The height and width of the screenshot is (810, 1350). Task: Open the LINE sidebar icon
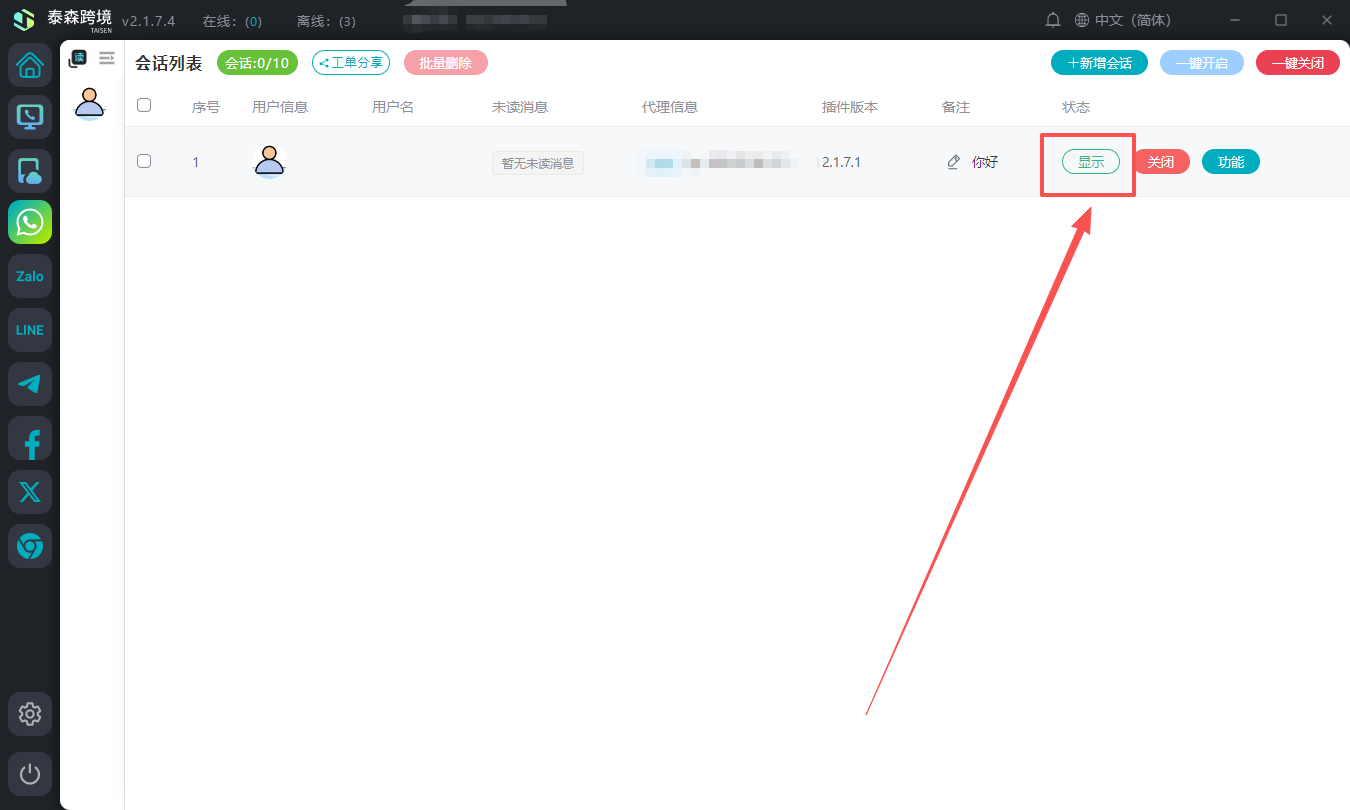pos(30,330)
